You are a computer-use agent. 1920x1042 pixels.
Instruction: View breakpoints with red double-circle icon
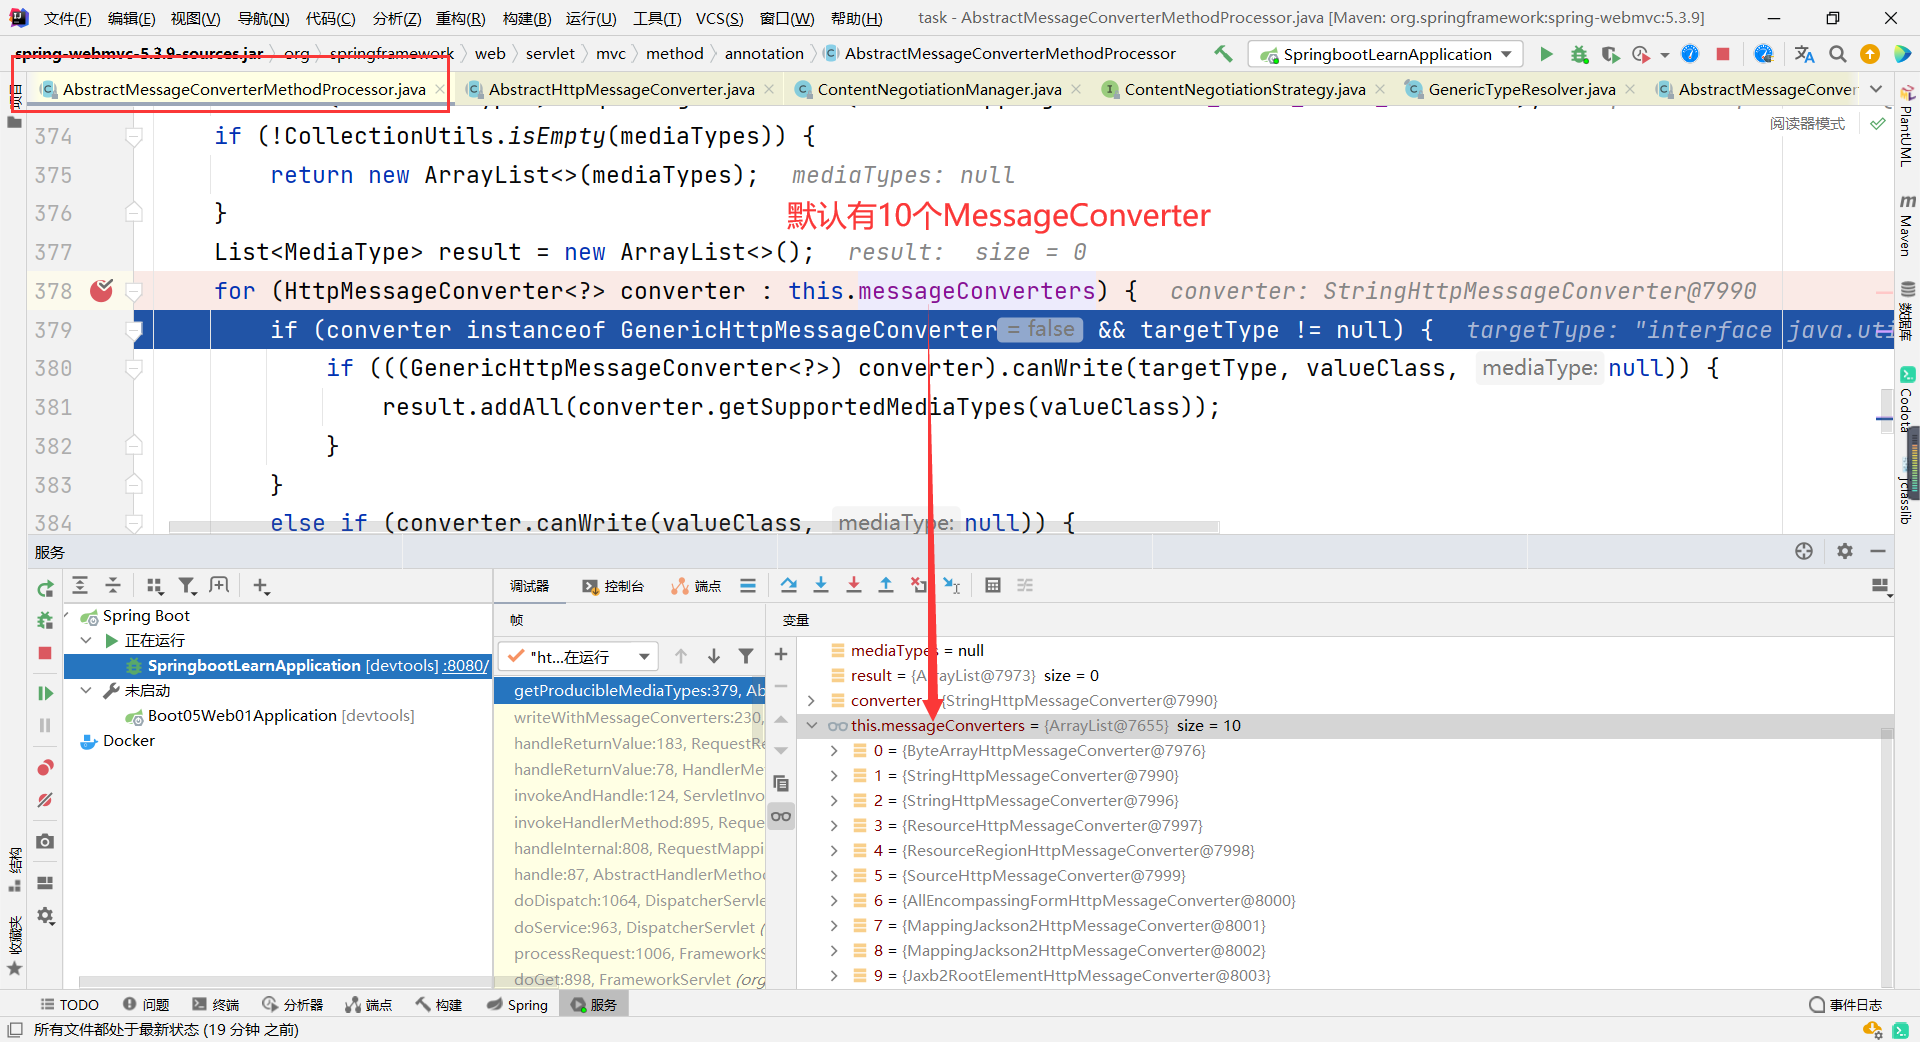pos(45,768)
